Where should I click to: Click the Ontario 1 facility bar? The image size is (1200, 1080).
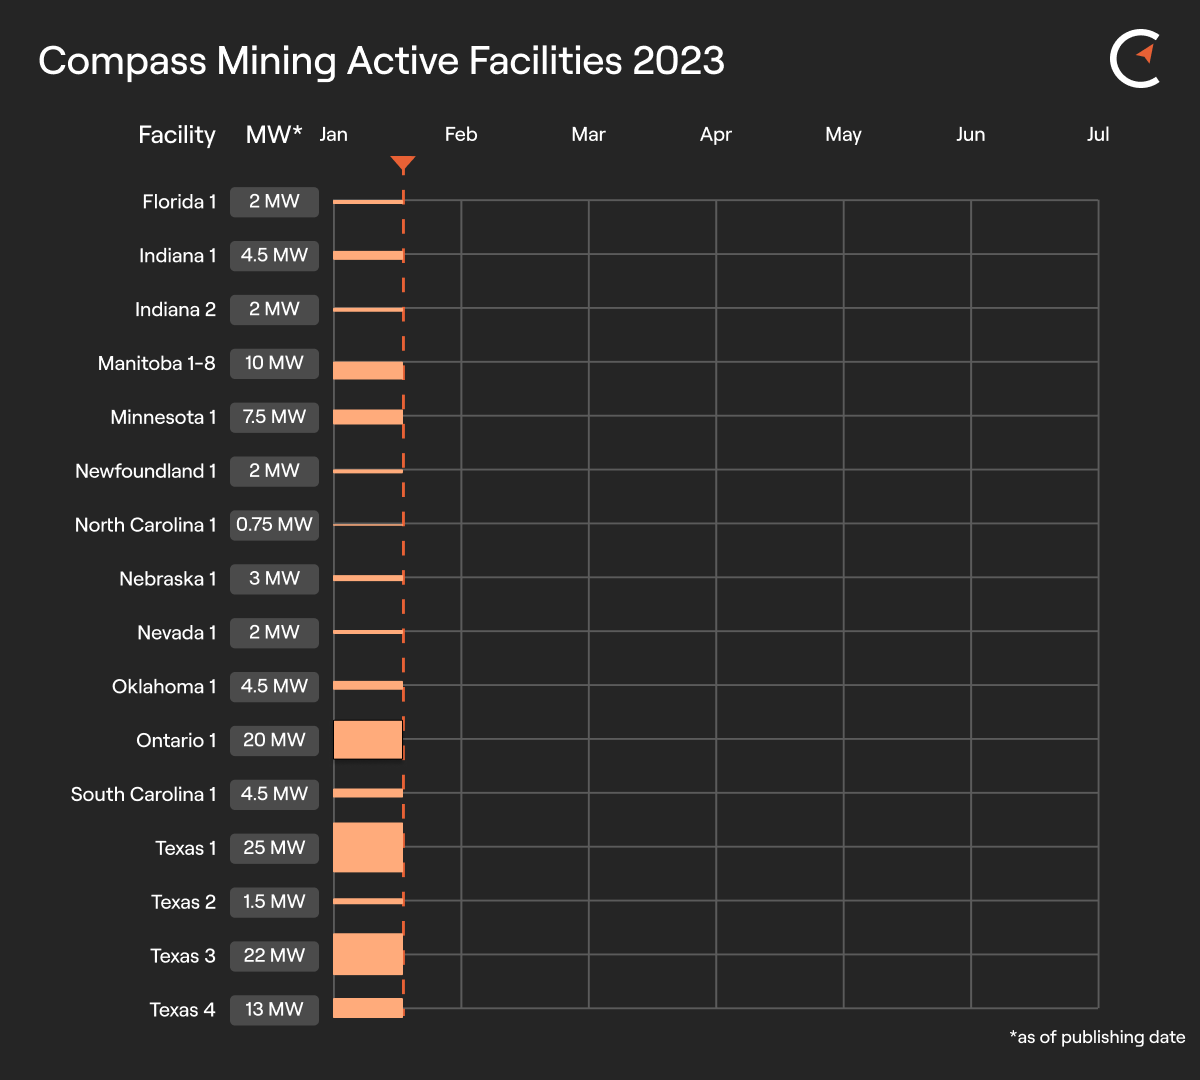point(368,740)
